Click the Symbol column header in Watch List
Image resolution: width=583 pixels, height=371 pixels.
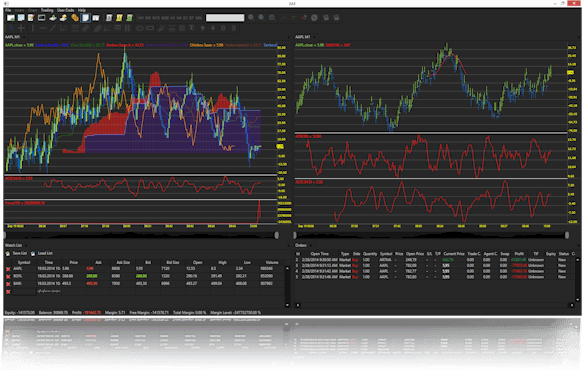[x=24, y=262]
